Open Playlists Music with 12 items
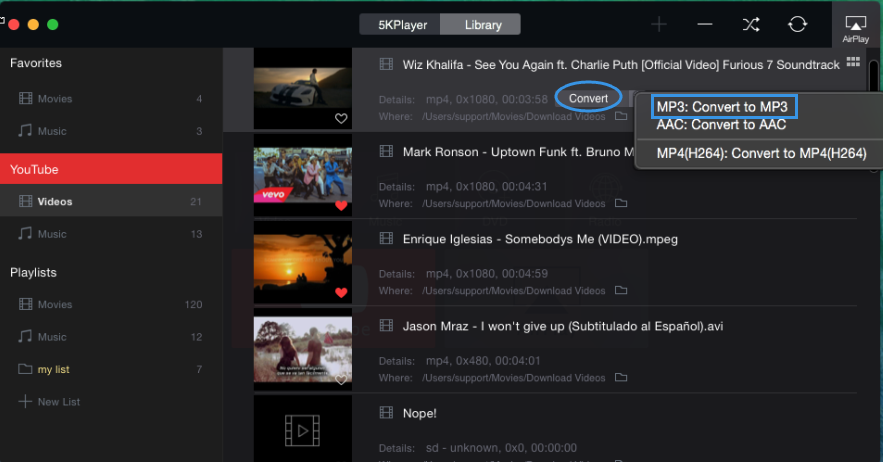 111,337
